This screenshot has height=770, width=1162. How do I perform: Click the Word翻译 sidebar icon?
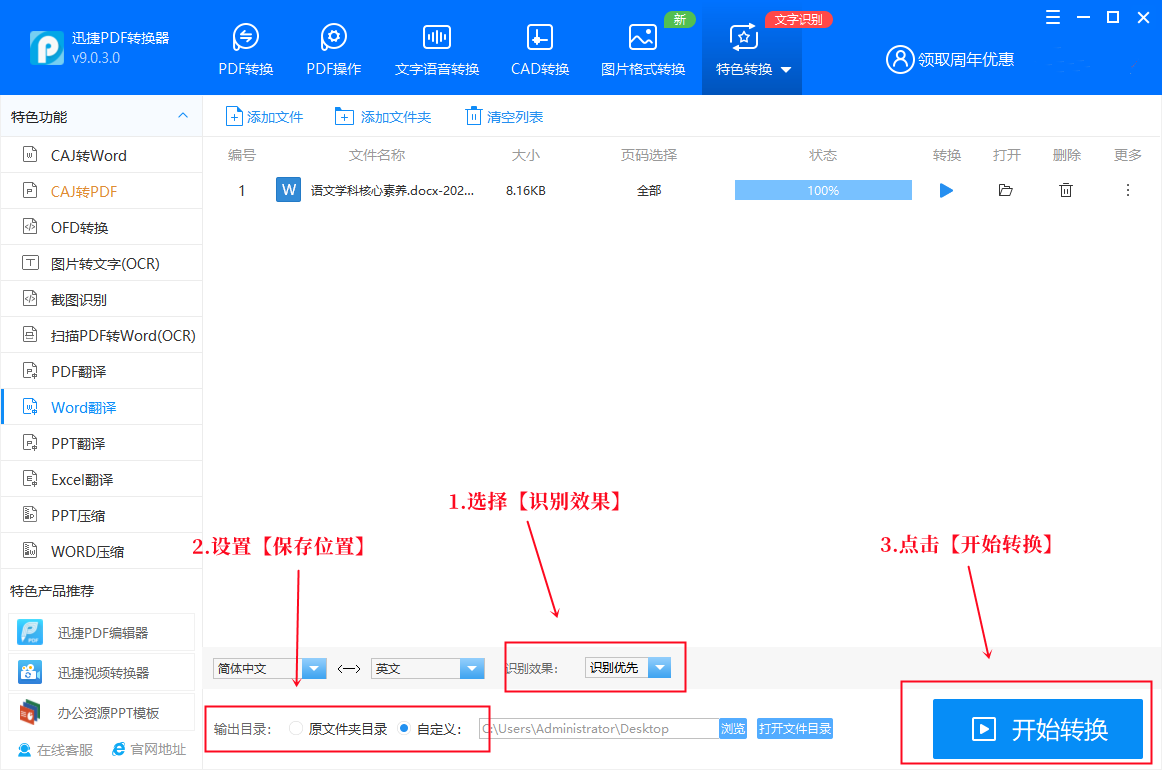click(30, 407)
